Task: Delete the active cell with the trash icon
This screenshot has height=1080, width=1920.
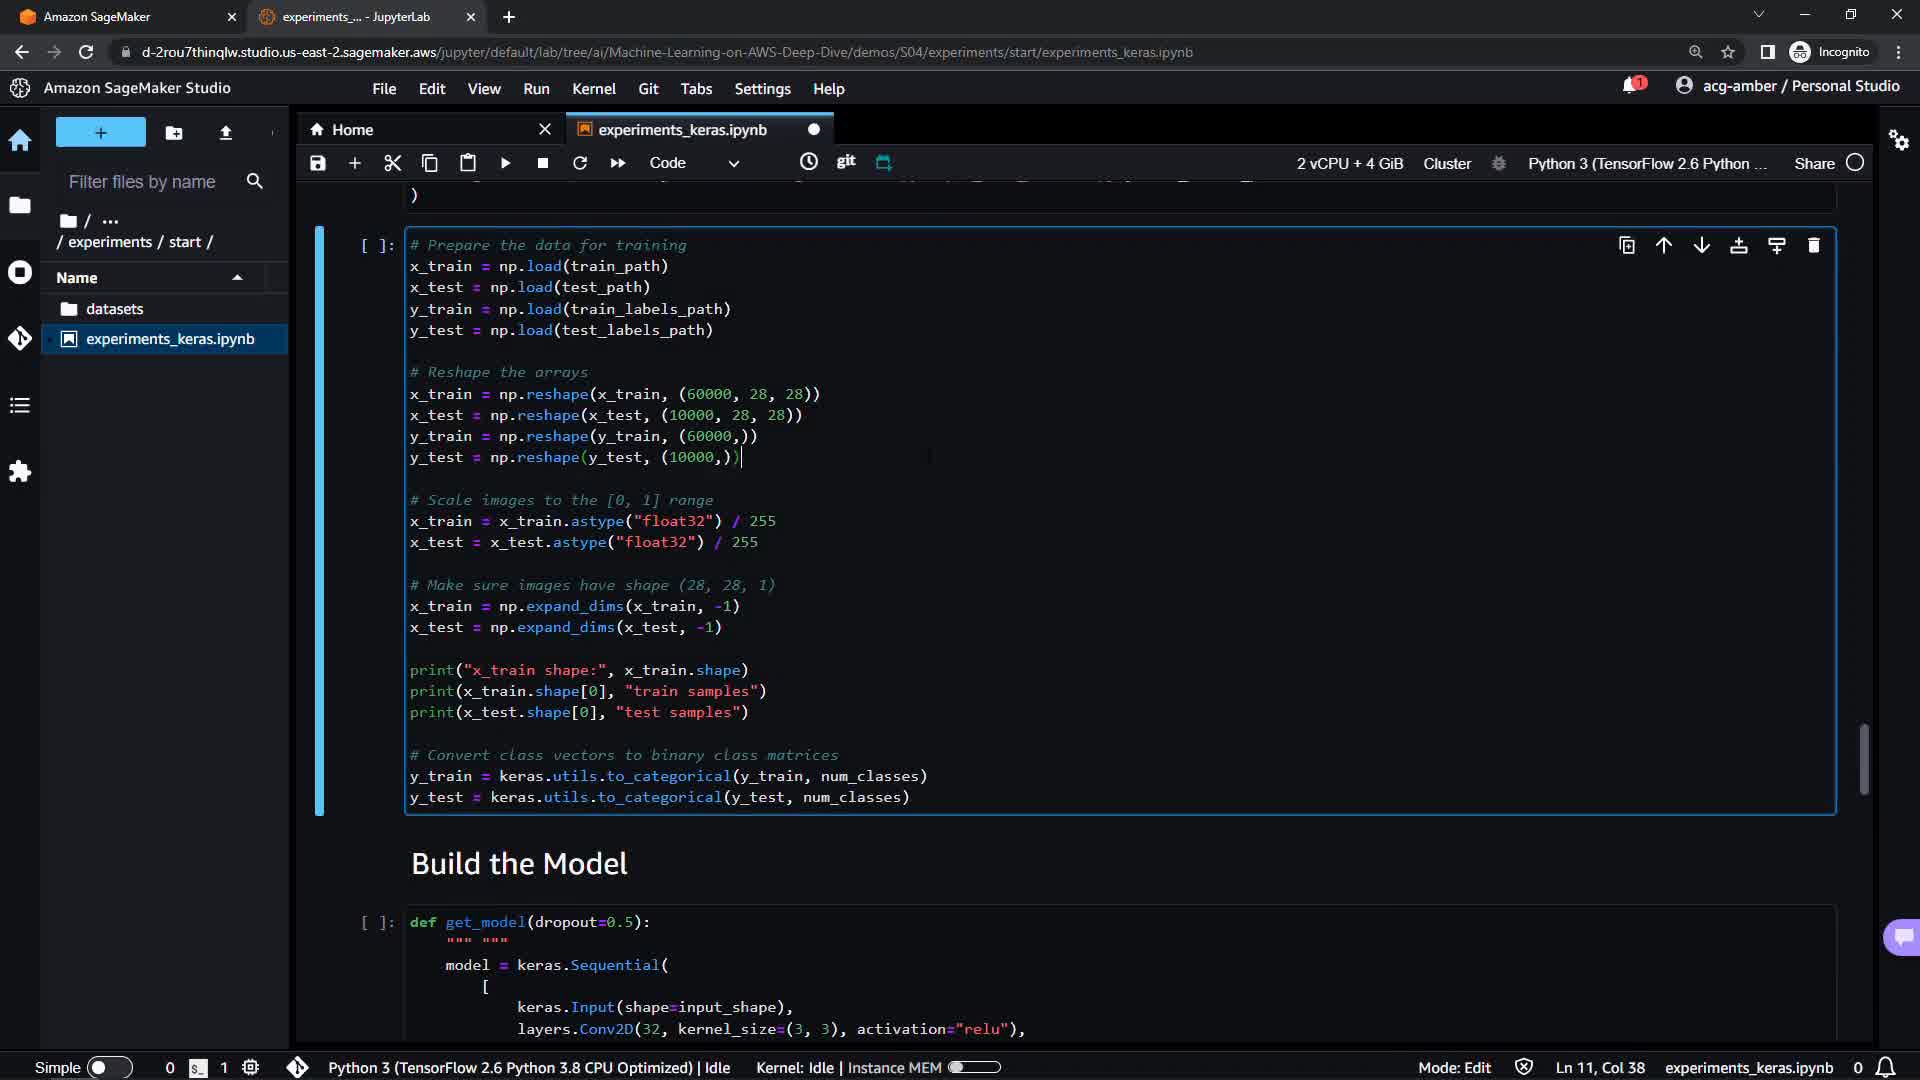Action: [1813, 246]
